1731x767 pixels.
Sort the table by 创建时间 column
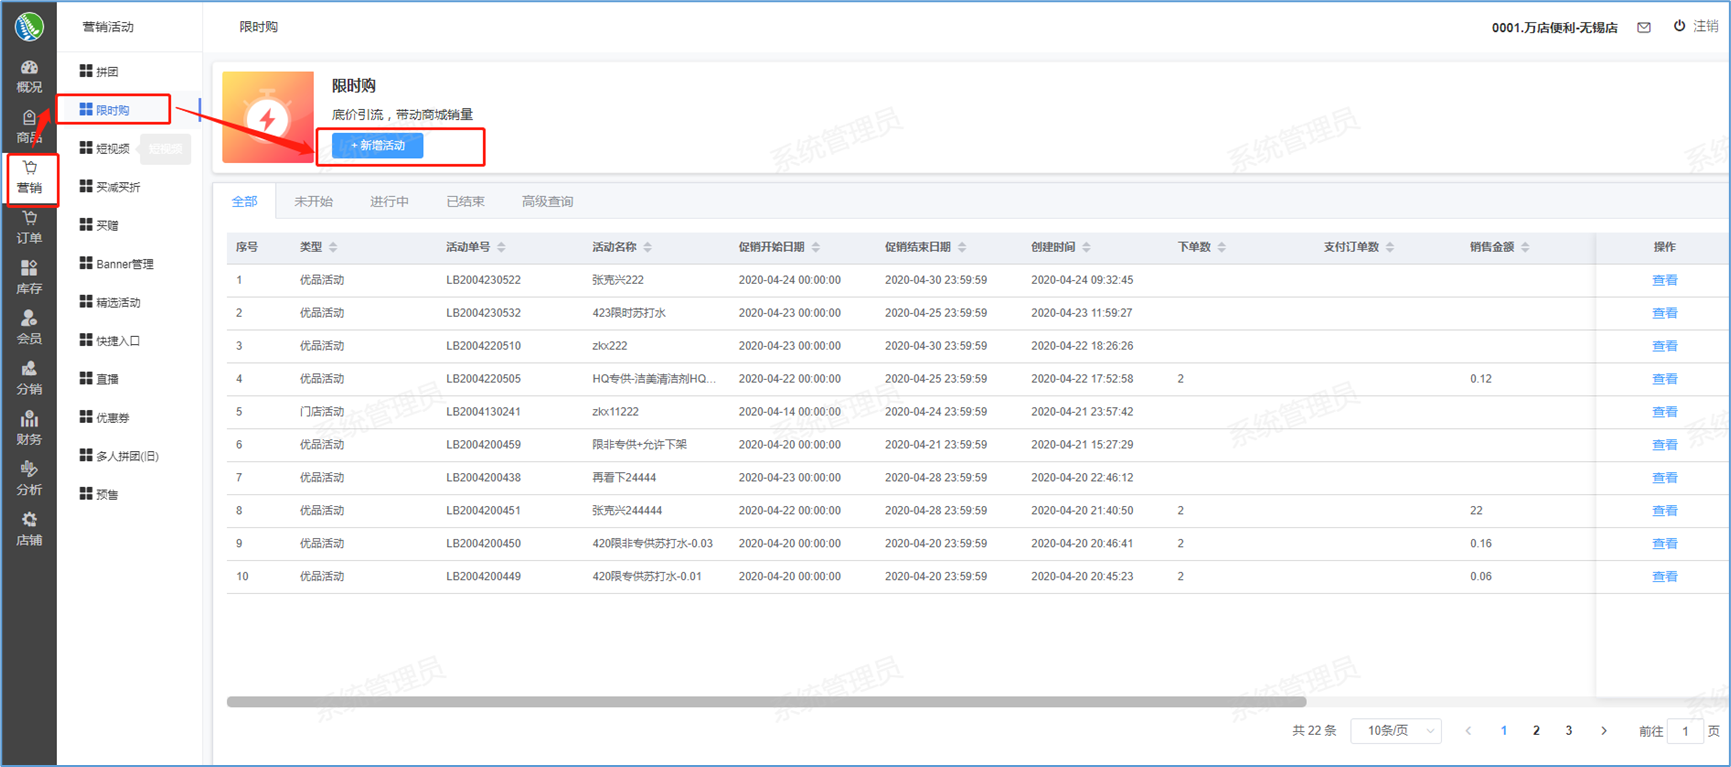pos(1086,247)
